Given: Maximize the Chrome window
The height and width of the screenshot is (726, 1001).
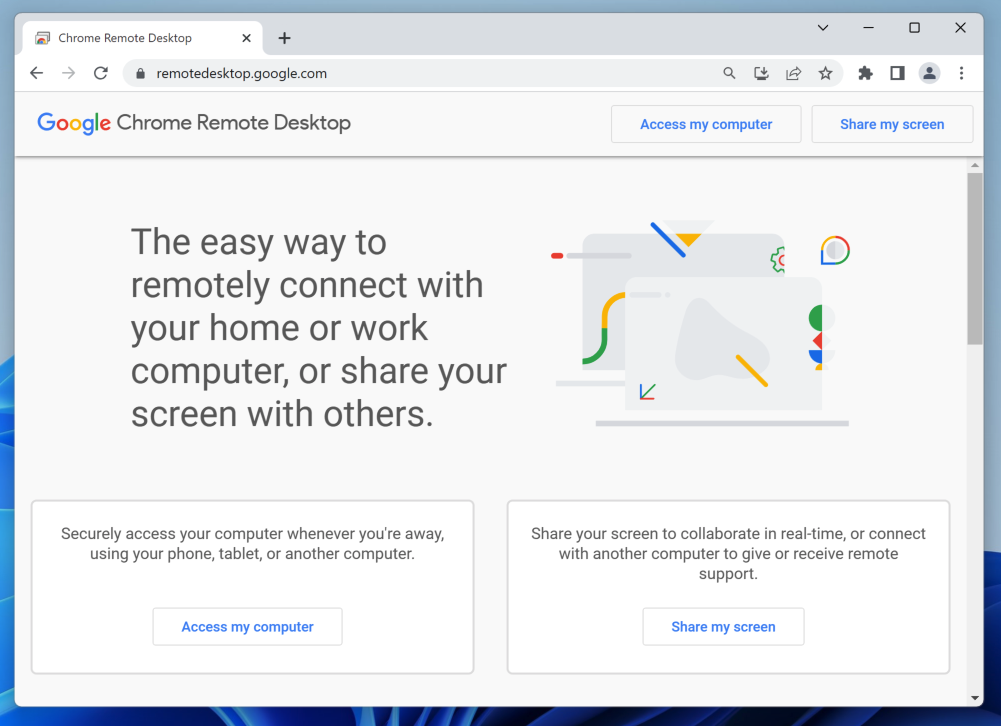Looking at the screenshot, I should (914, 27).
